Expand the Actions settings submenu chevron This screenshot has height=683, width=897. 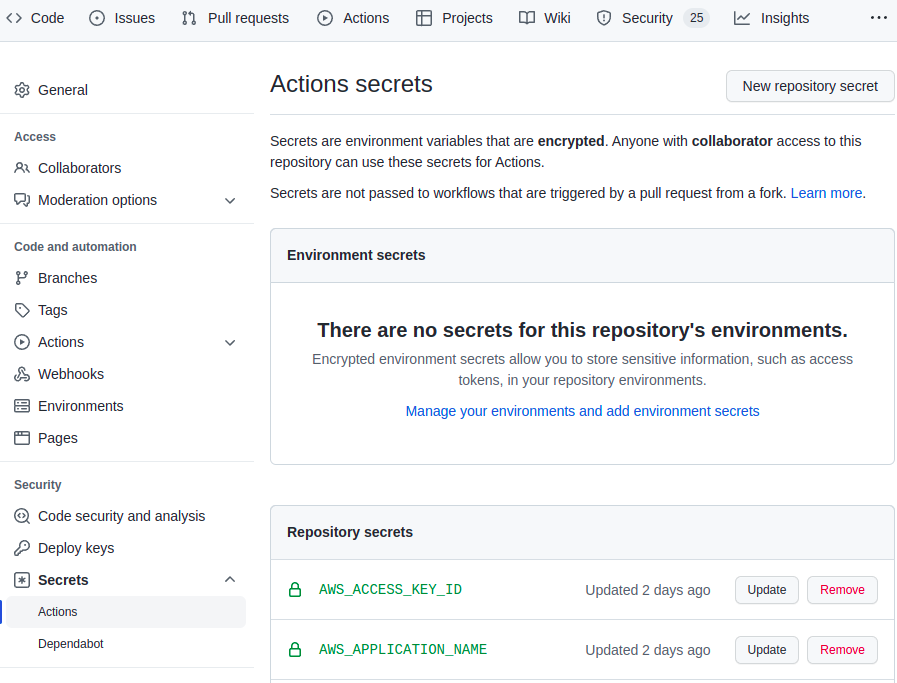coord(230,342)
